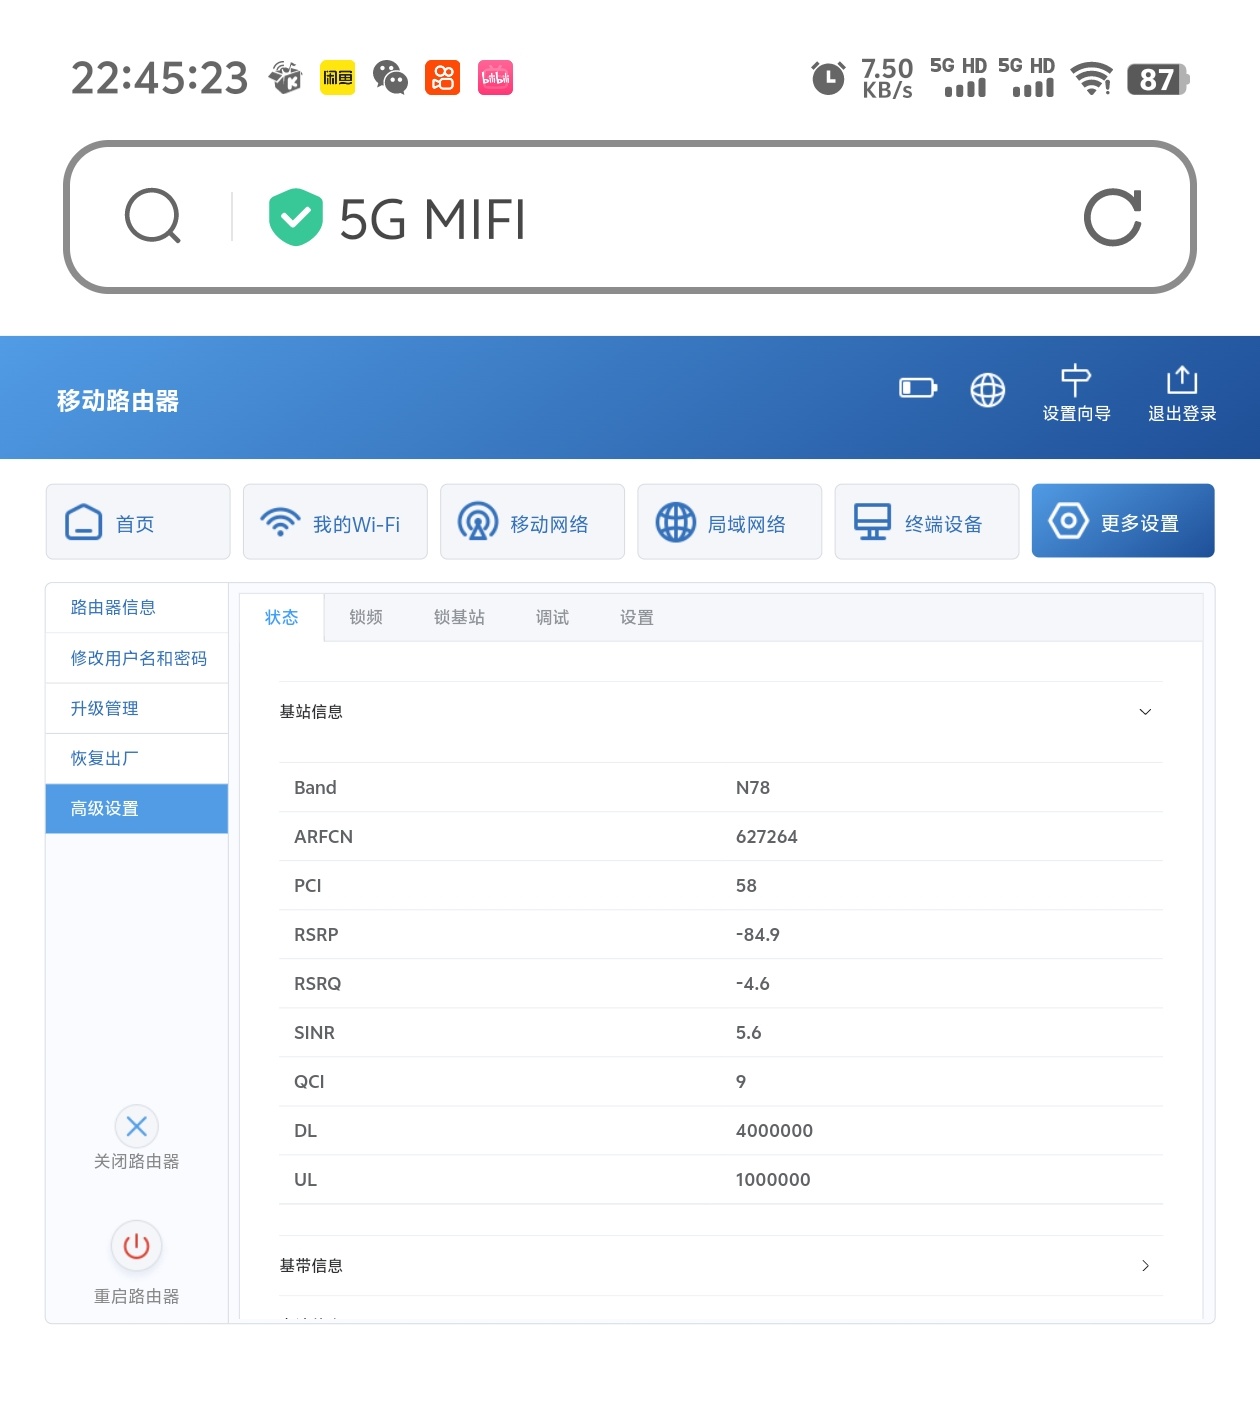Open the 移动网络 section
The image size is (1260, 1416).
[x=532, y=522]
